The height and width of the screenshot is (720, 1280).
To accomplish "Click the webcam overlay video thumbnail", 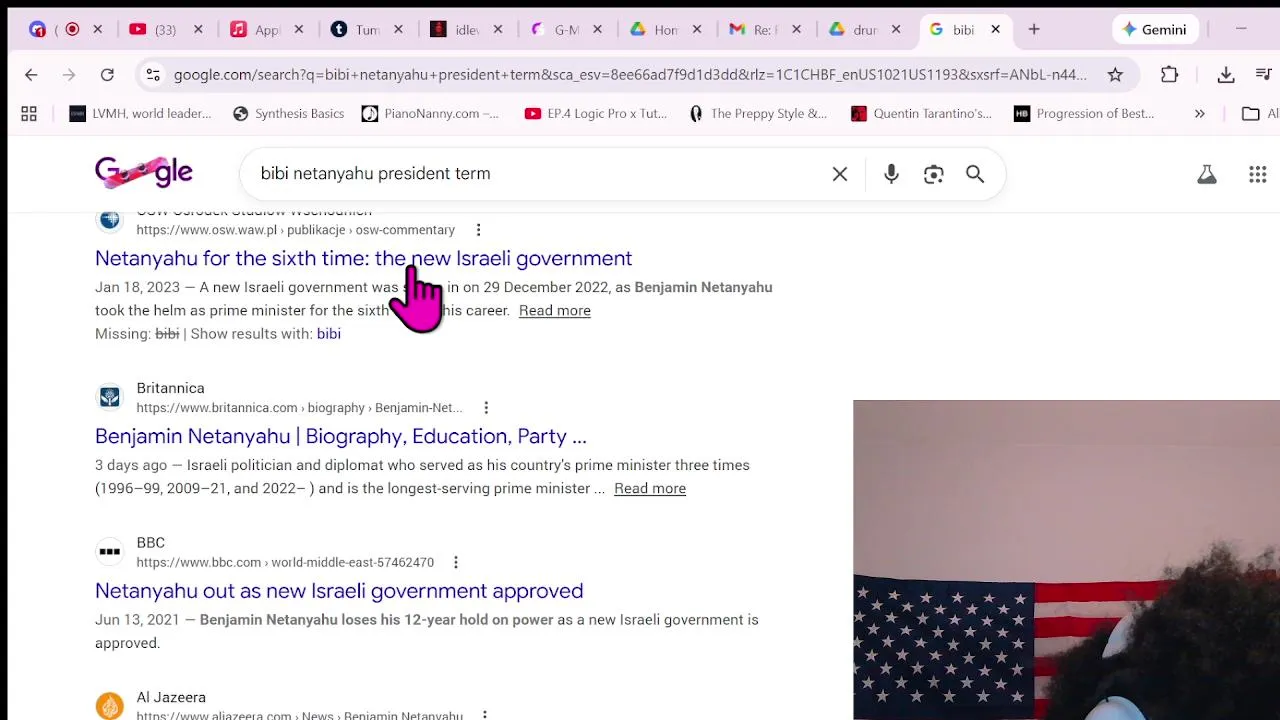I will (x=1066, y=560).
